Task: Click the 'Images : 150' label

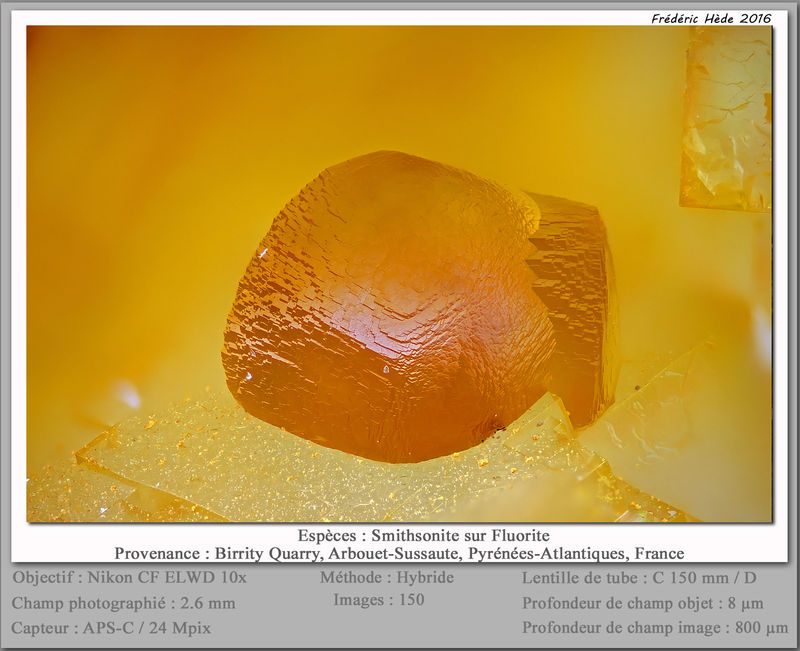Action: tap(379, 599)
